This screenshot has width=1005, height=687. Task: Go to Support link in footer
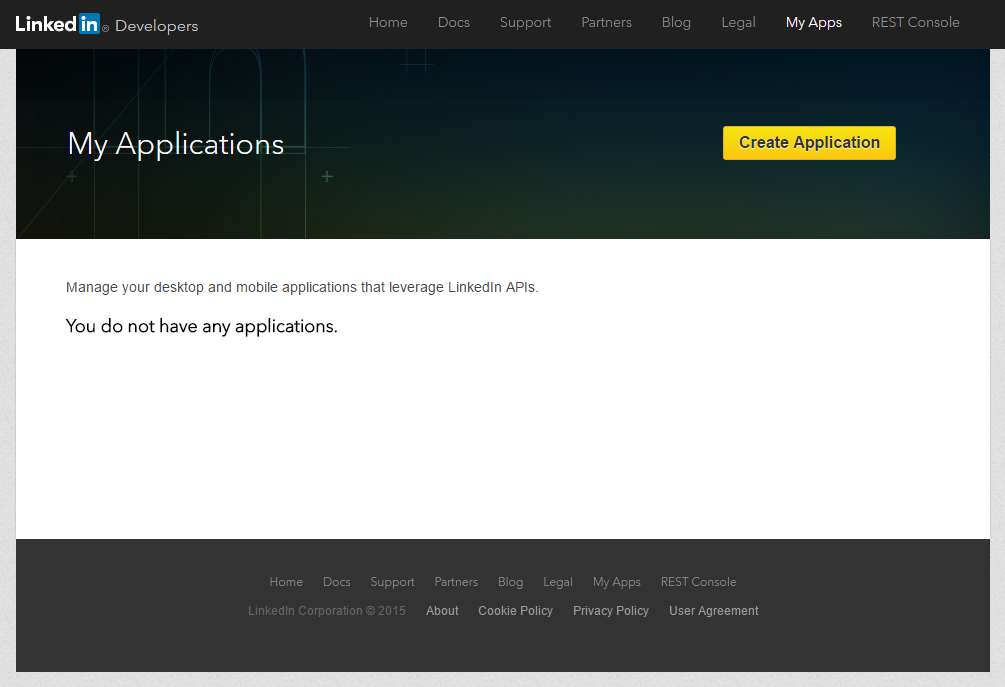(392, 582)
